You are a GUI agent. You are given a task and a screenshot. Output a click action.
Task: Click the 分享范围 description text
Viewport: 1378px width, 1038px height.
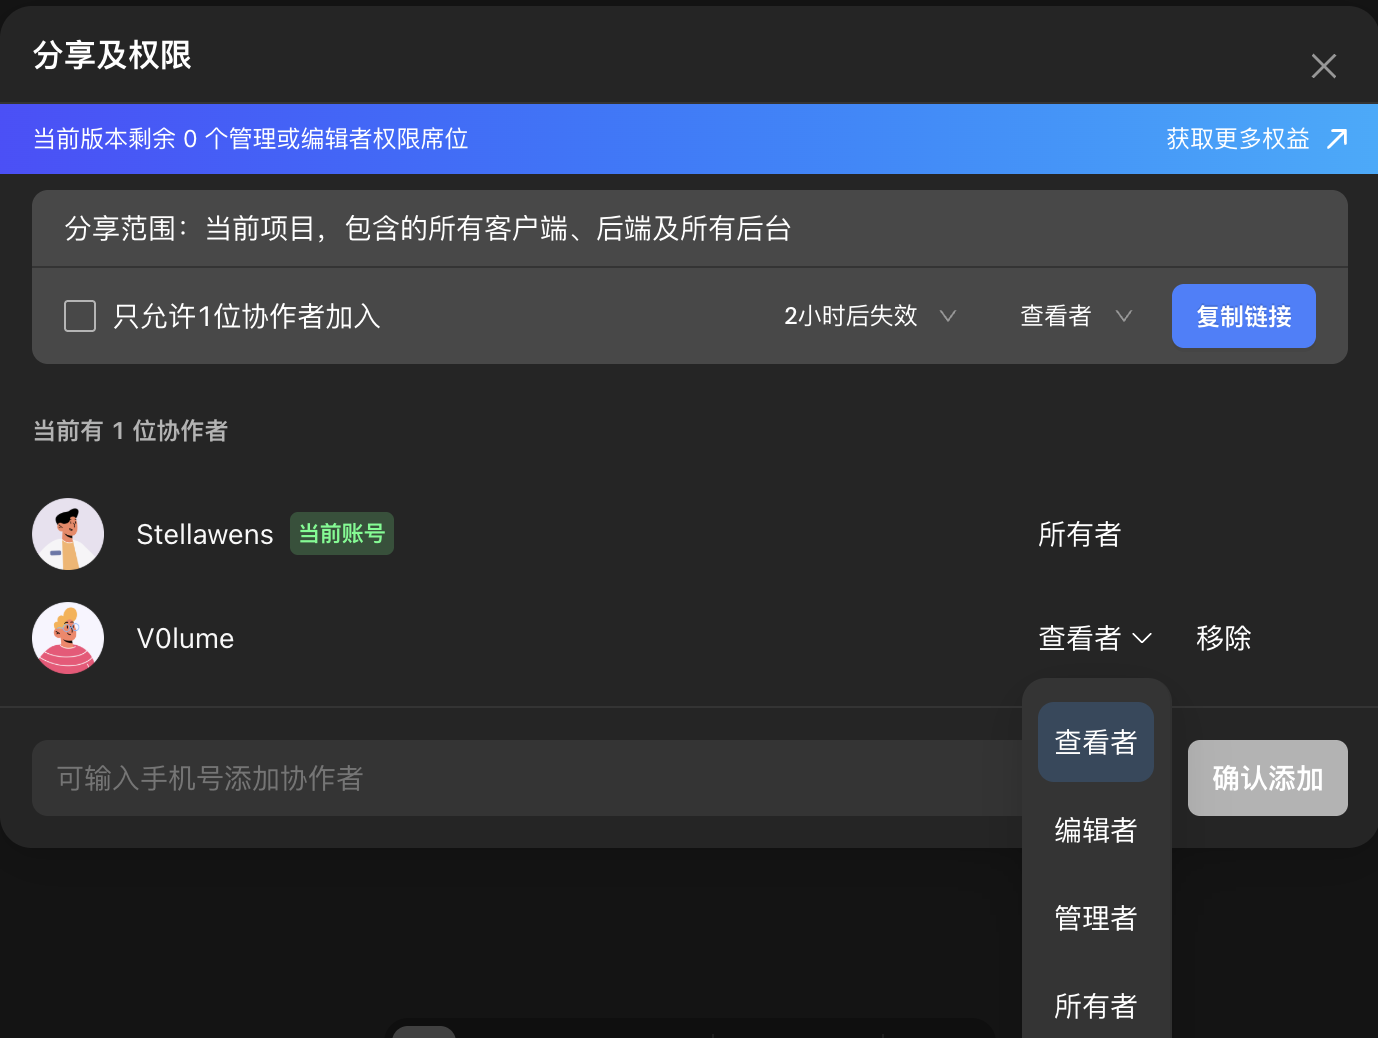428,228
